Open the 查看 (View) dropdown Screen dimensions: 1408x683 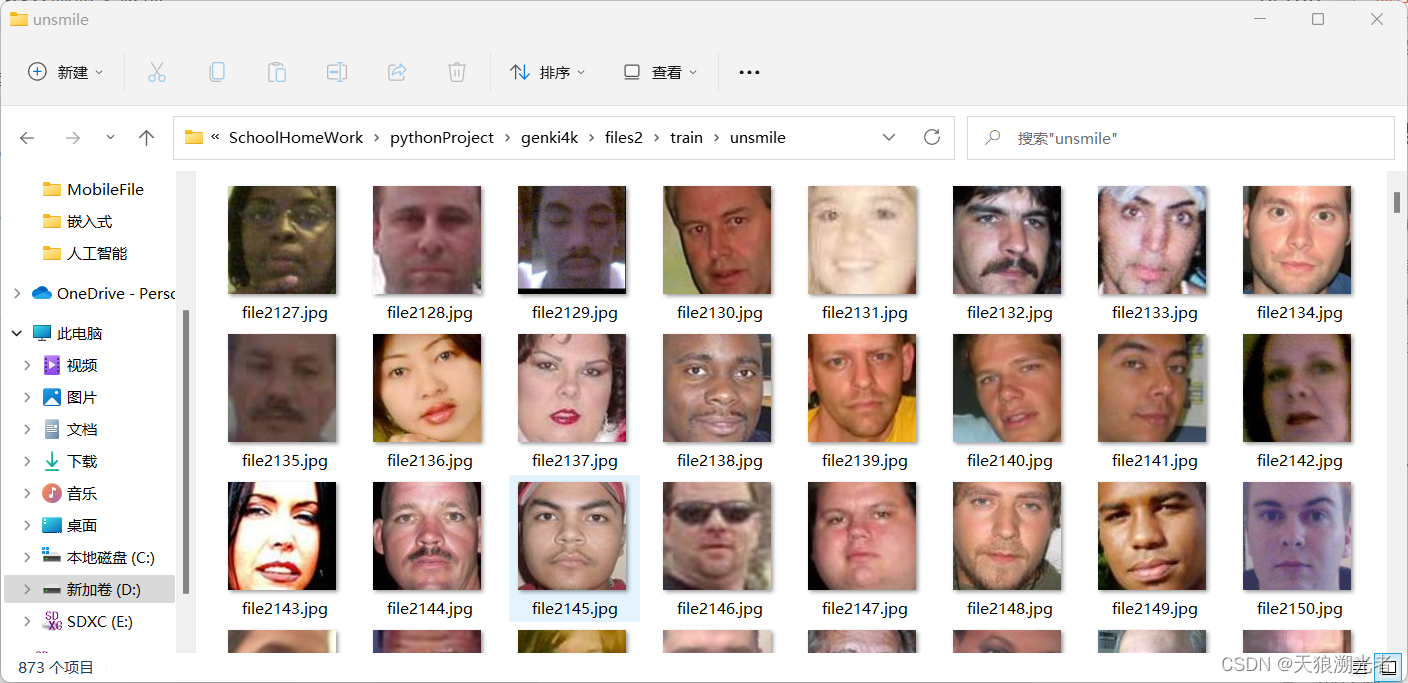coord(661,72)
